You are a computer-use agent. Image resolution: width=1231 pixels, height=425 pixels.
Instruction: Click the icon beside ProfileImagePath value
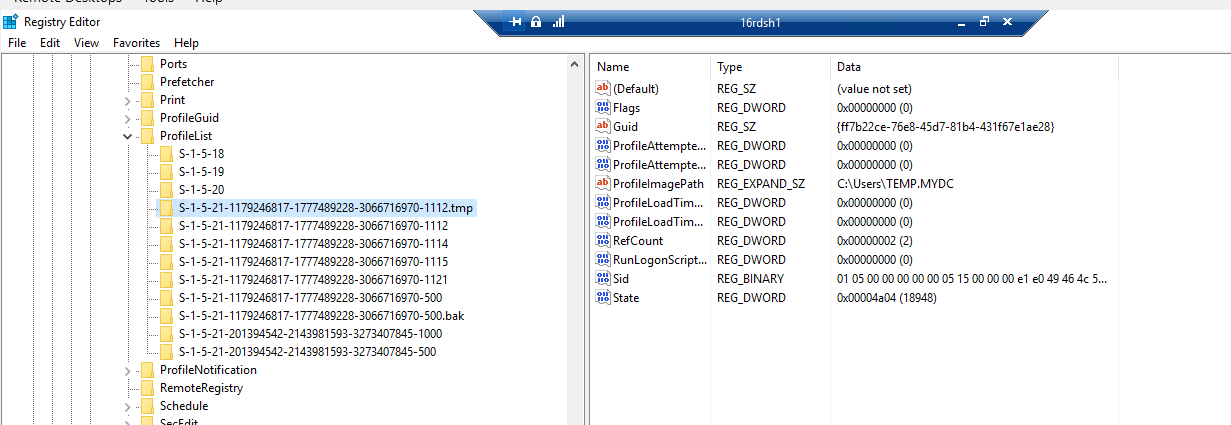click(x=603, y=184)
